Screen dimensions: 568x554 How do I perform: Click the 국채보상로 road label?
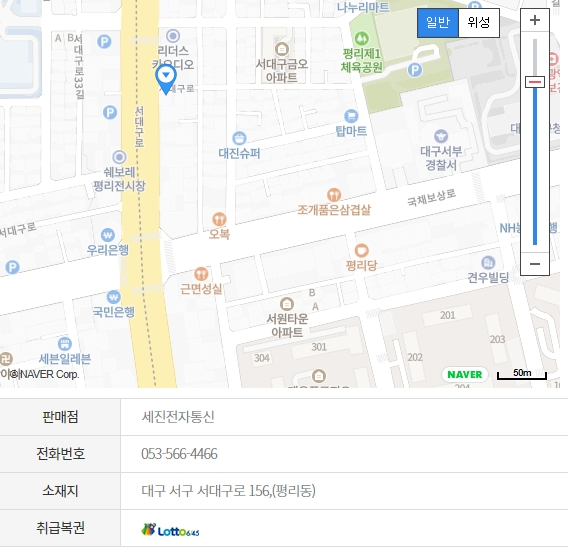click(x=431, y=197)
